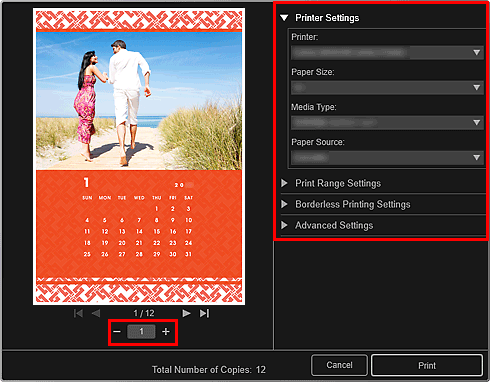Increase copies with the plus button
490x382 pixels.
166,332
